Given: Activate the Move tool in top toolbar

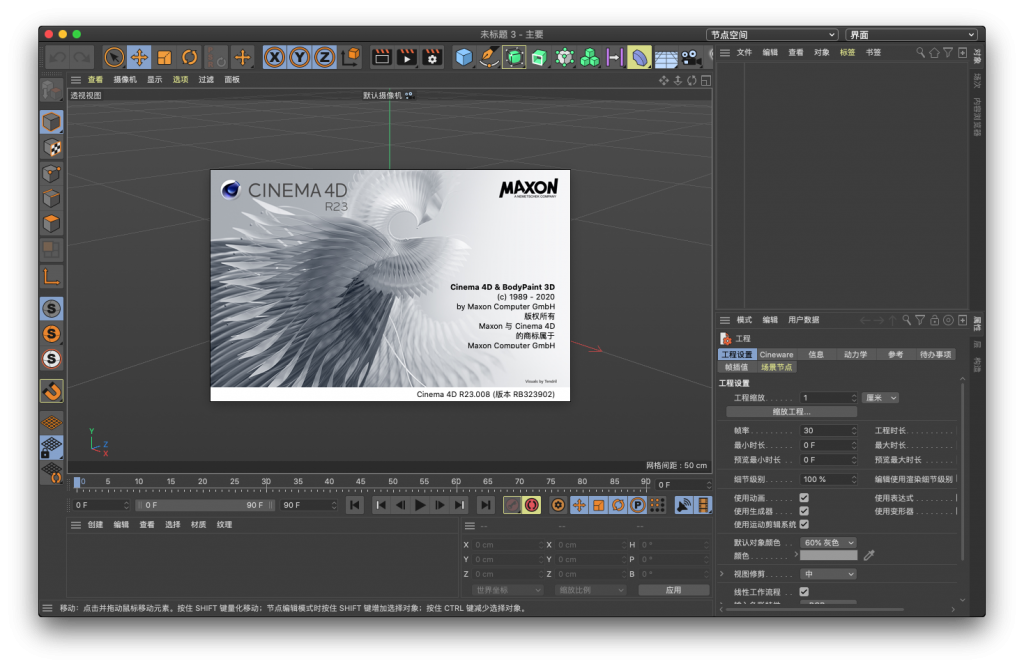Looking at the screenshot, I should coord(139,57).
